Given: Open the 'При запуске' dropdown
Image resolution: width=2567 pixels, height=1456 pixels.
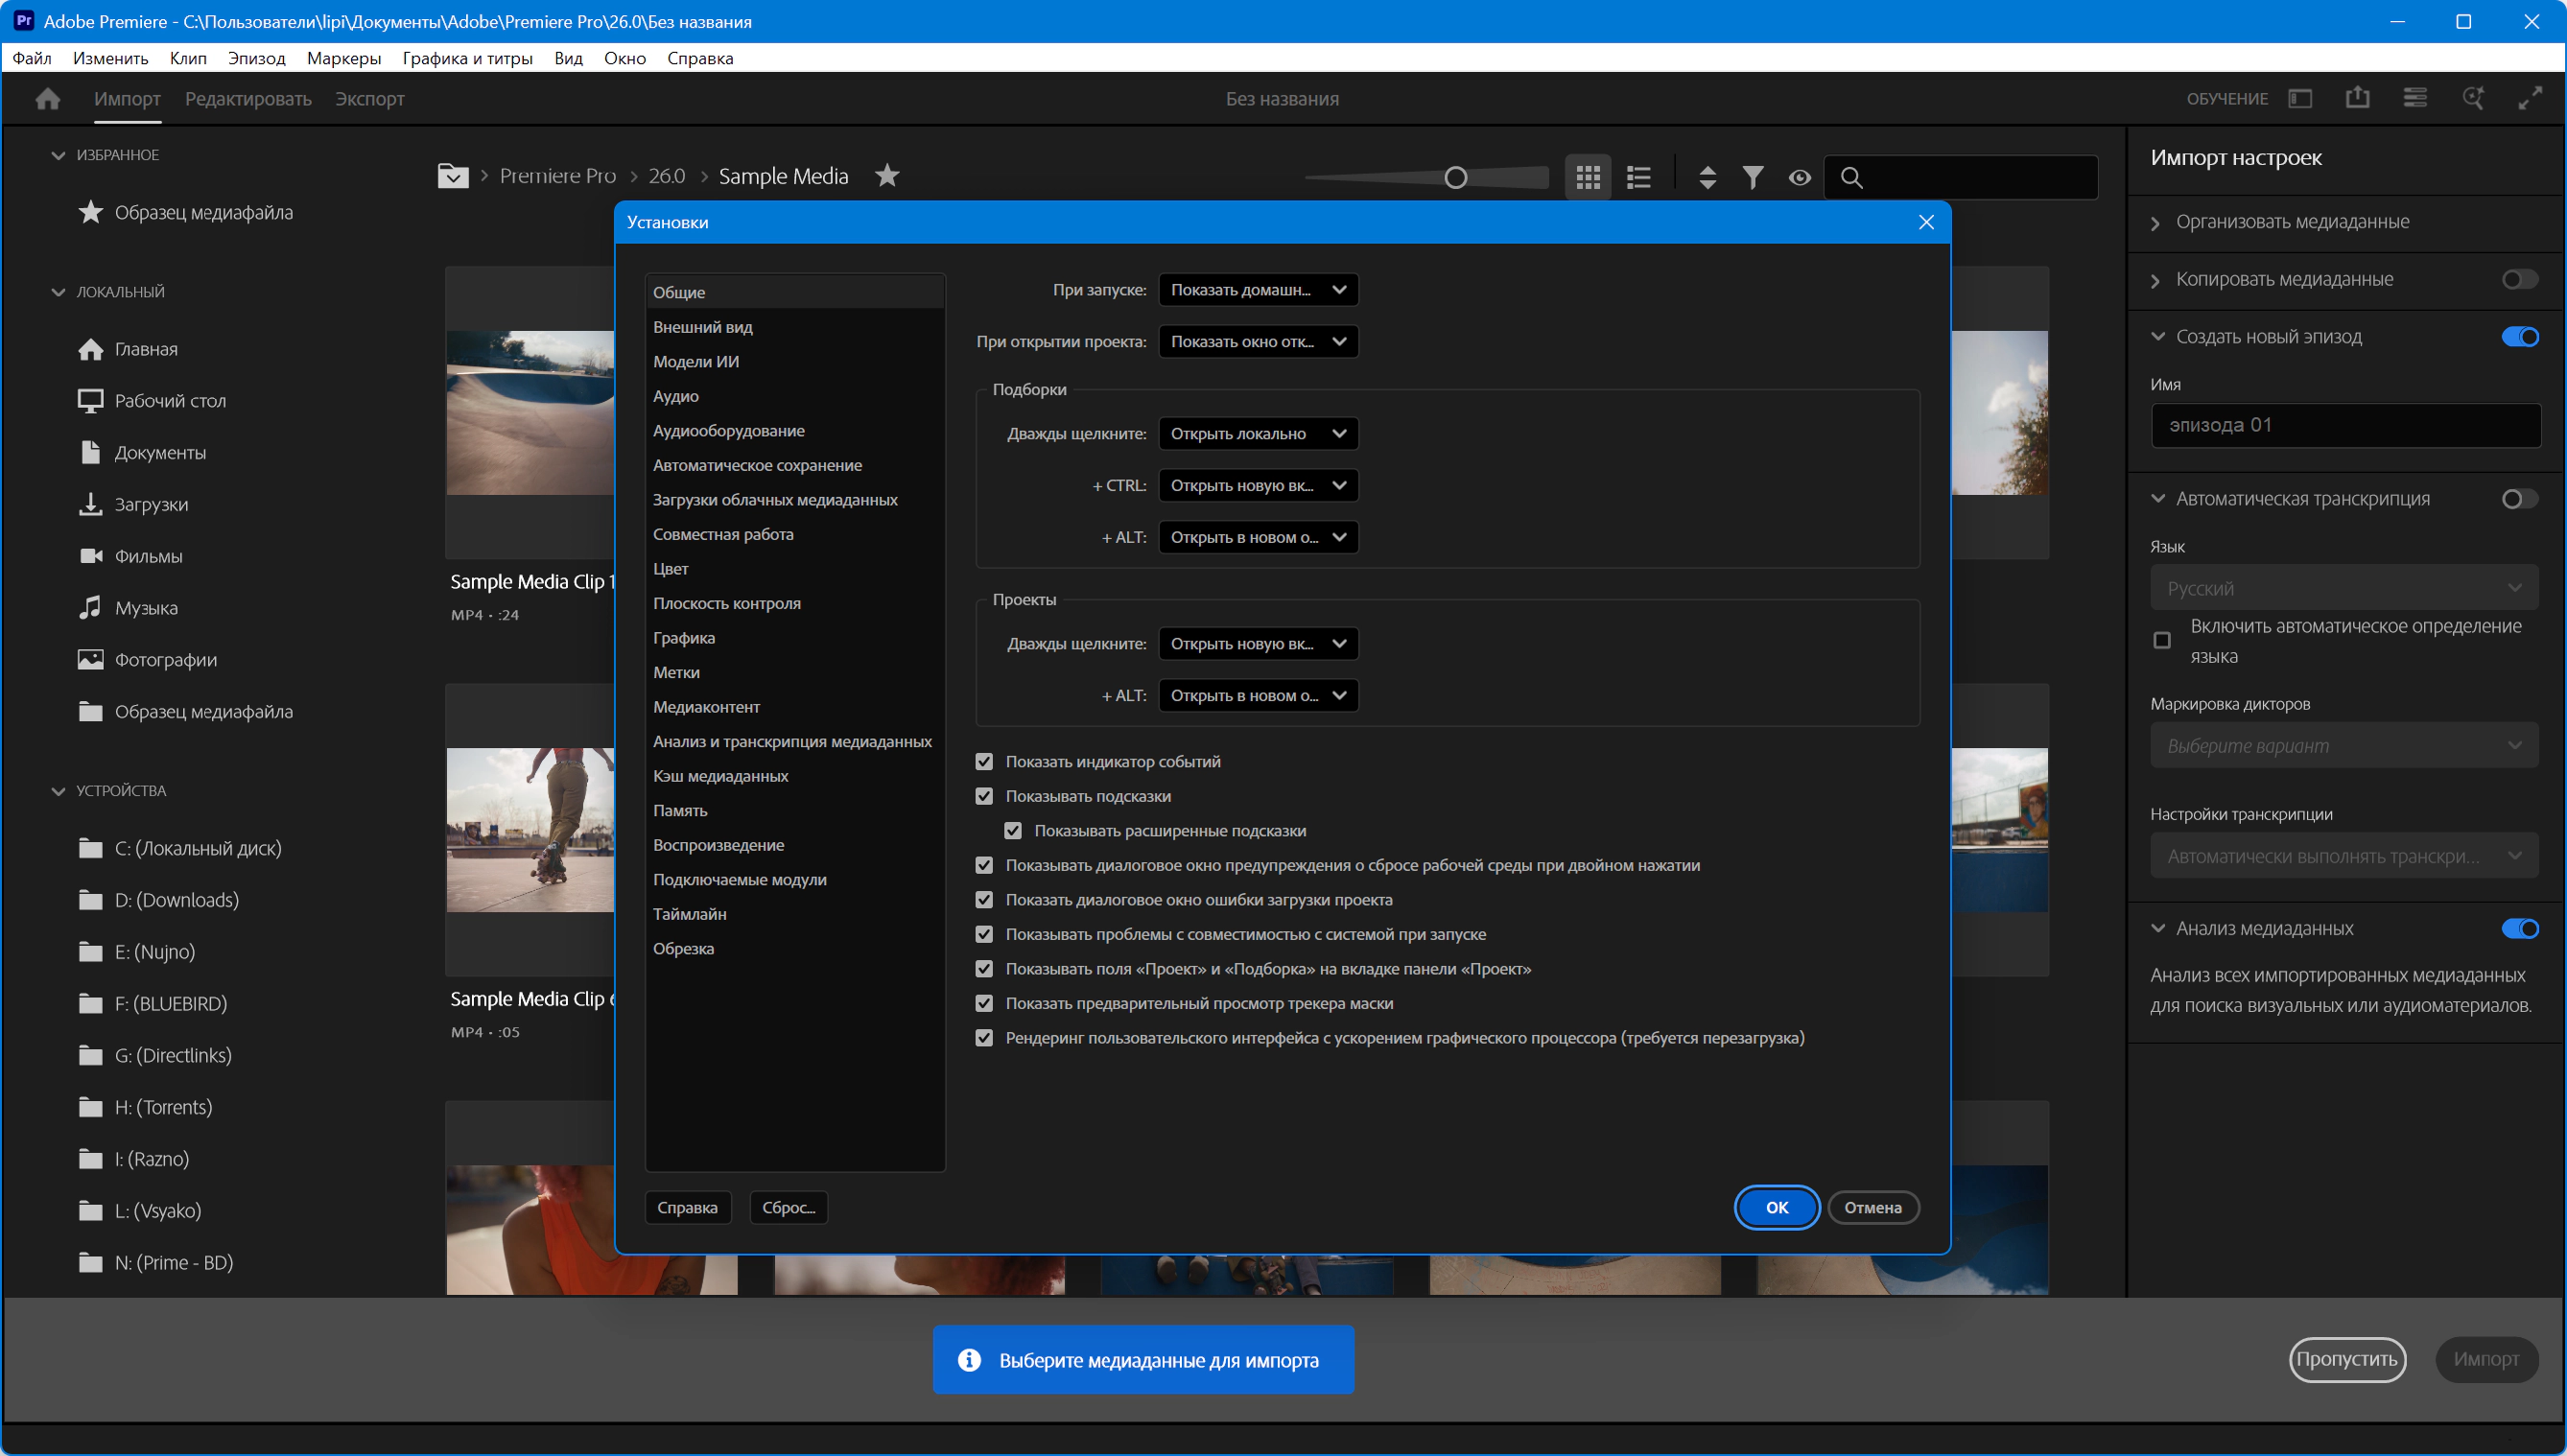Looking at the screenshot, I should pos(1257,290).
